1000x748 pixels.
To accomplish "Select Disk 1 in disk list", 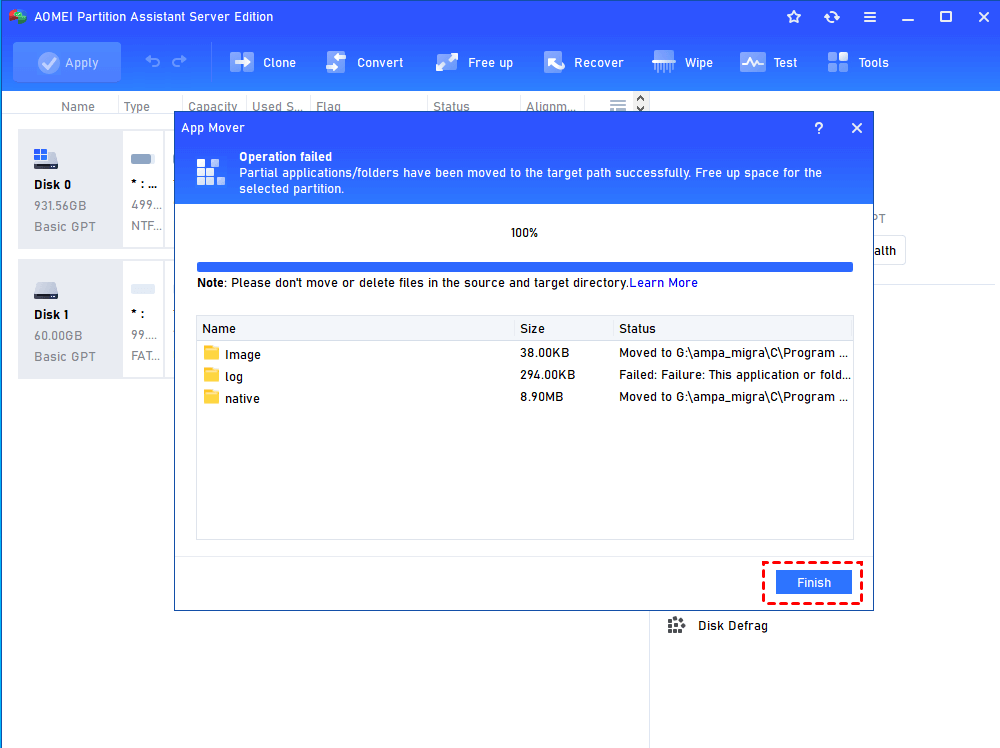I will 70,319.
